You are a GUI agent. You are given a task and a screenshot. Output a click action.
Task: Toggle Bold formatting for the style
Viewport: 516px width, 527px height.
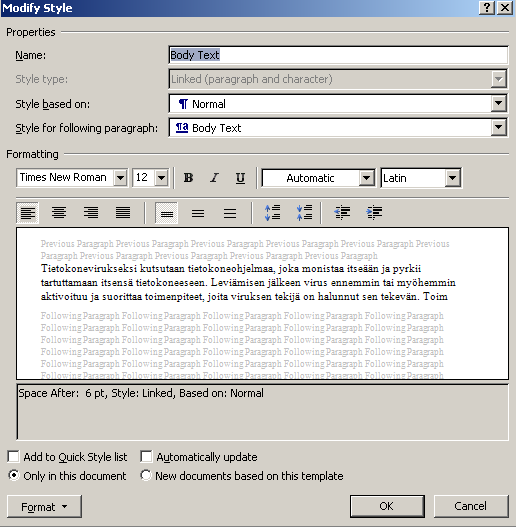click(x=188, y=178)
